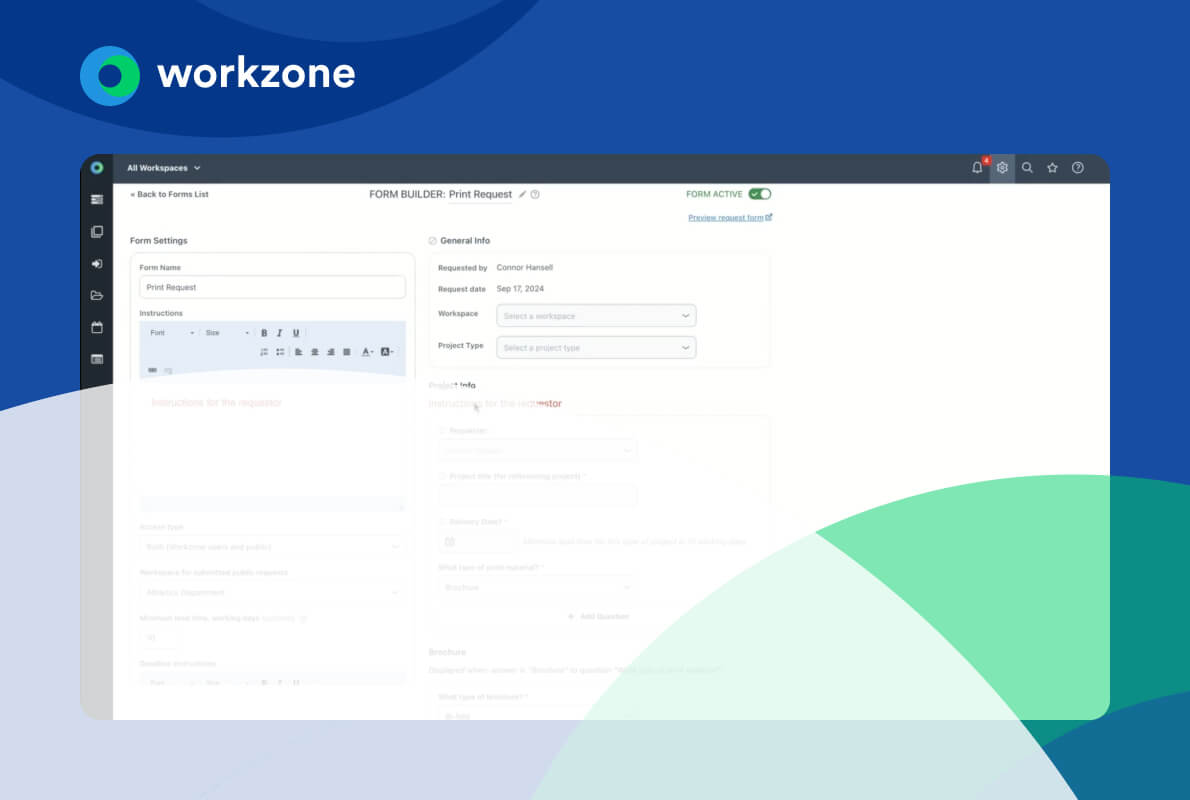Screen dimensions: 1190x800
Task: Click inside the Form Name field
Action: (x=272, y=287)
